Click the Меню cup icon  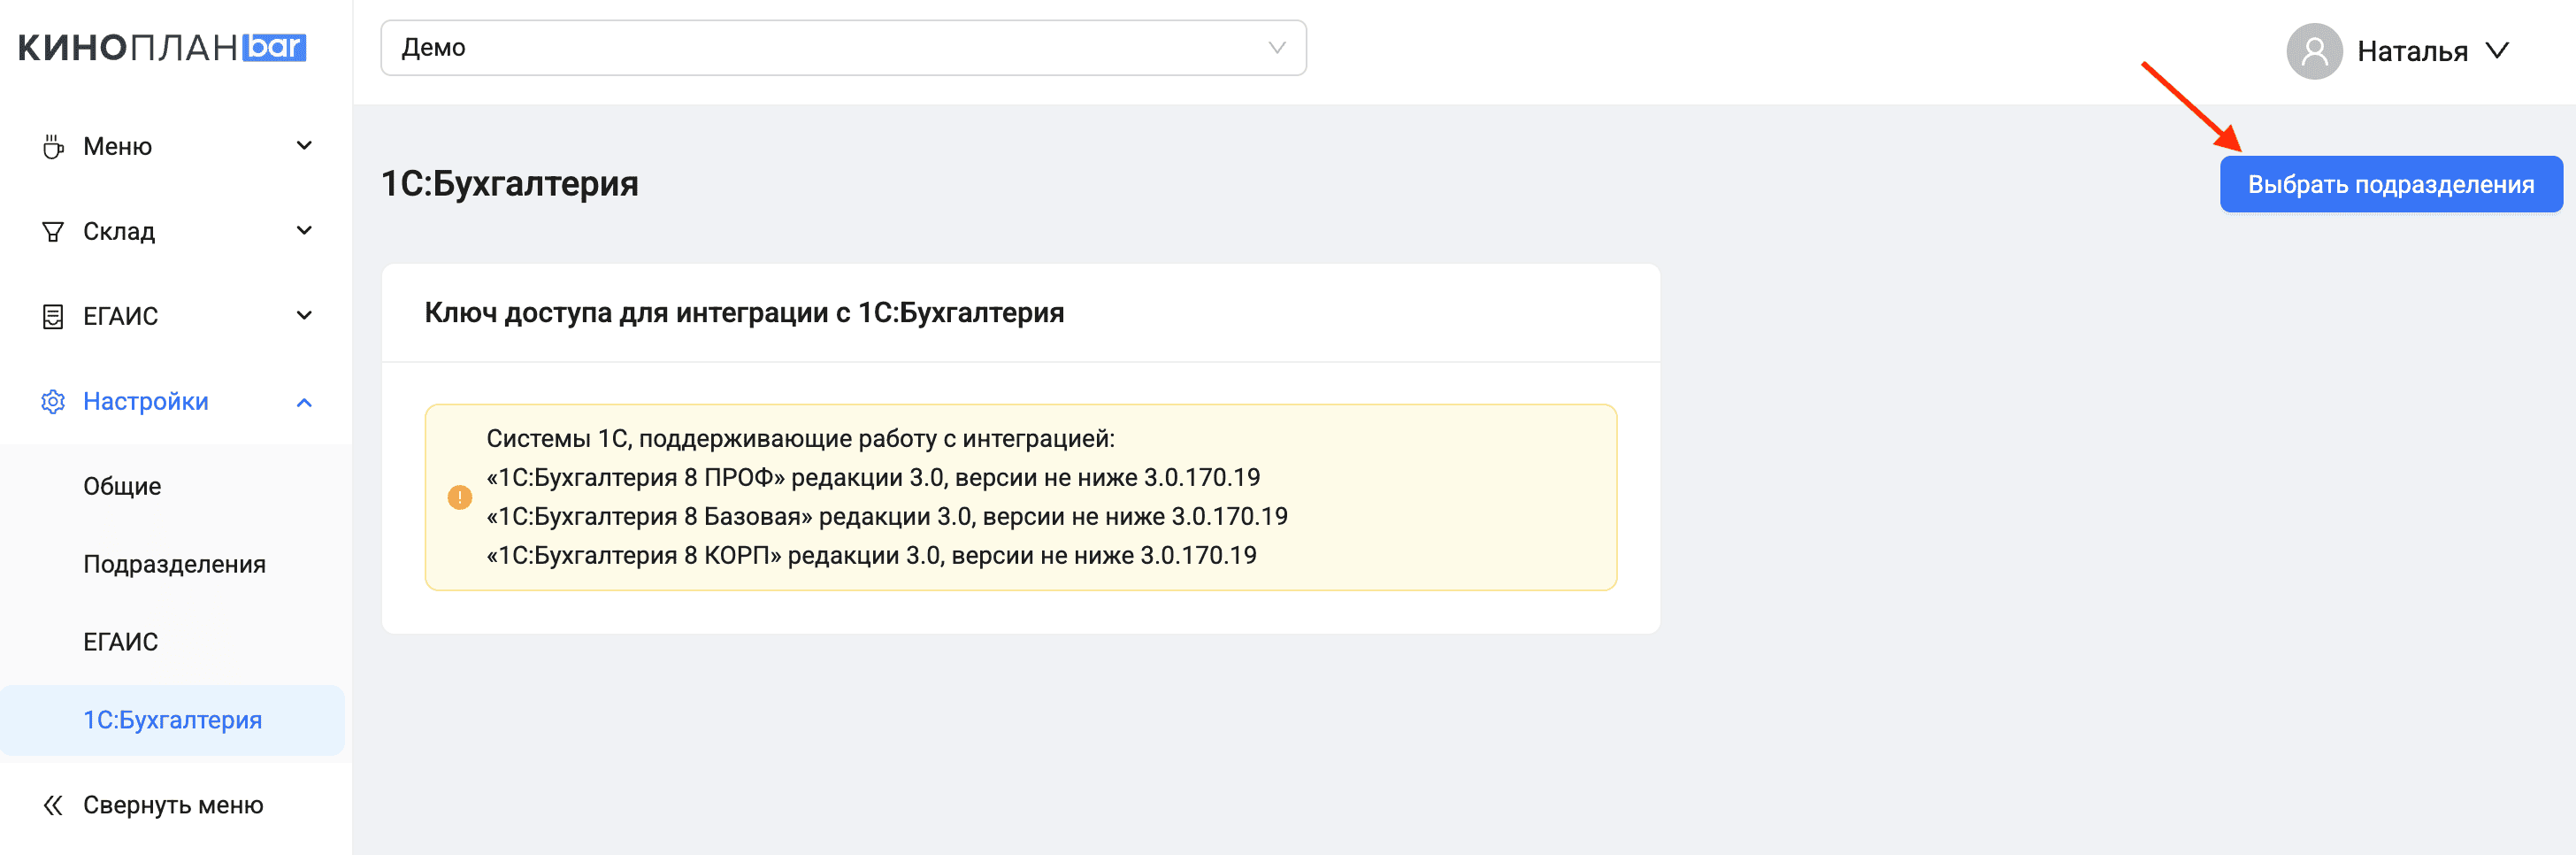click(x=53, y=147)
